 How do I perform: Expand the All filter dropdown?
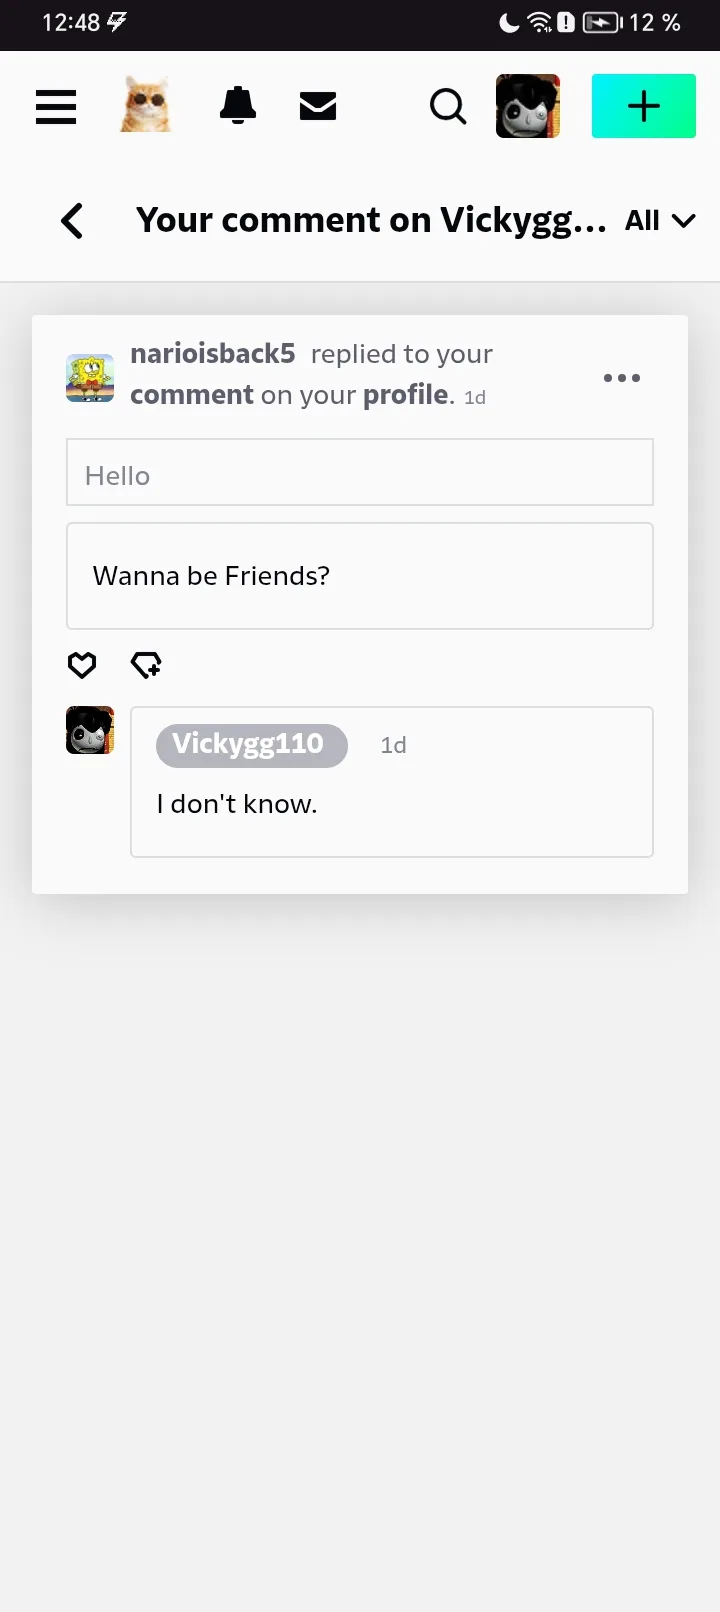(x=659, y=221)
